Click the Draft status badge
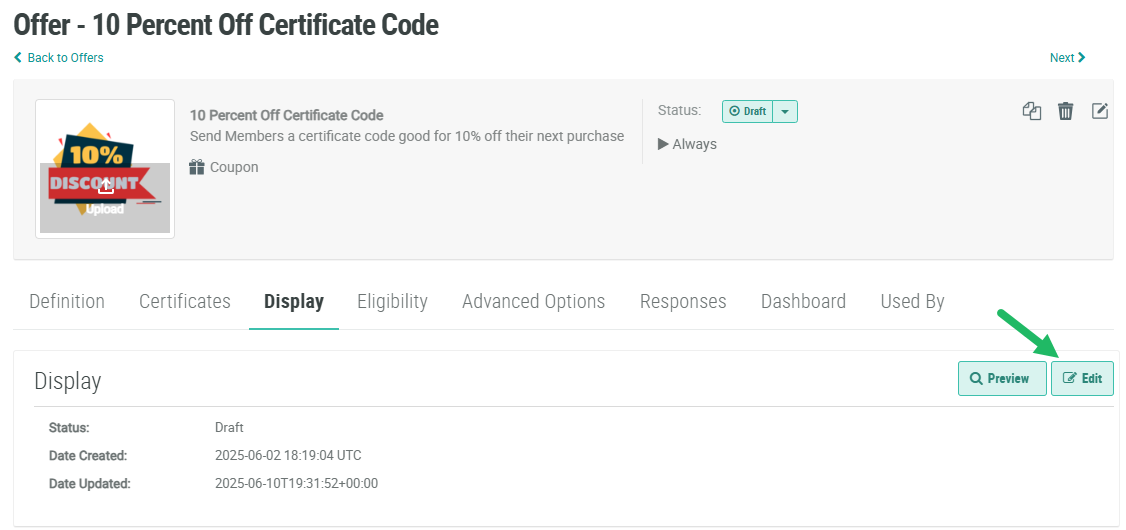 tap(748, 112)
